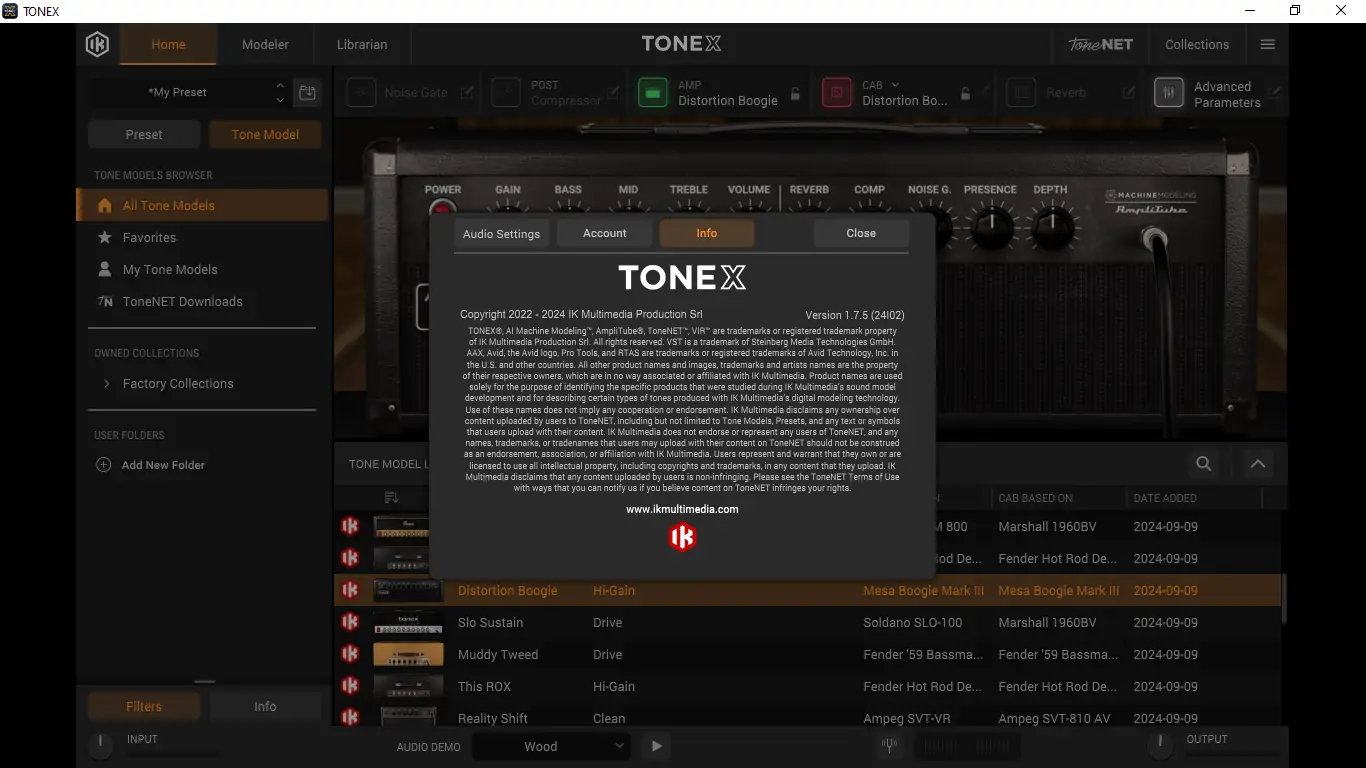Click the IK badge on Slo Sustain row
Image resolution: width=1366 pixels, height=768 pixels.
350,622
